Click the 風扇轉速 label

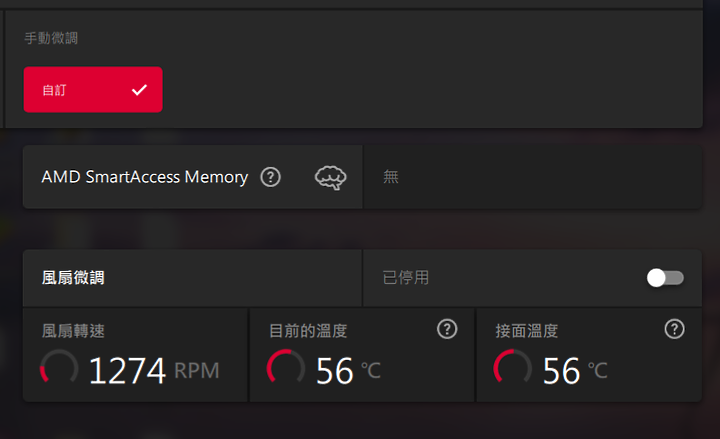(73, 330)
